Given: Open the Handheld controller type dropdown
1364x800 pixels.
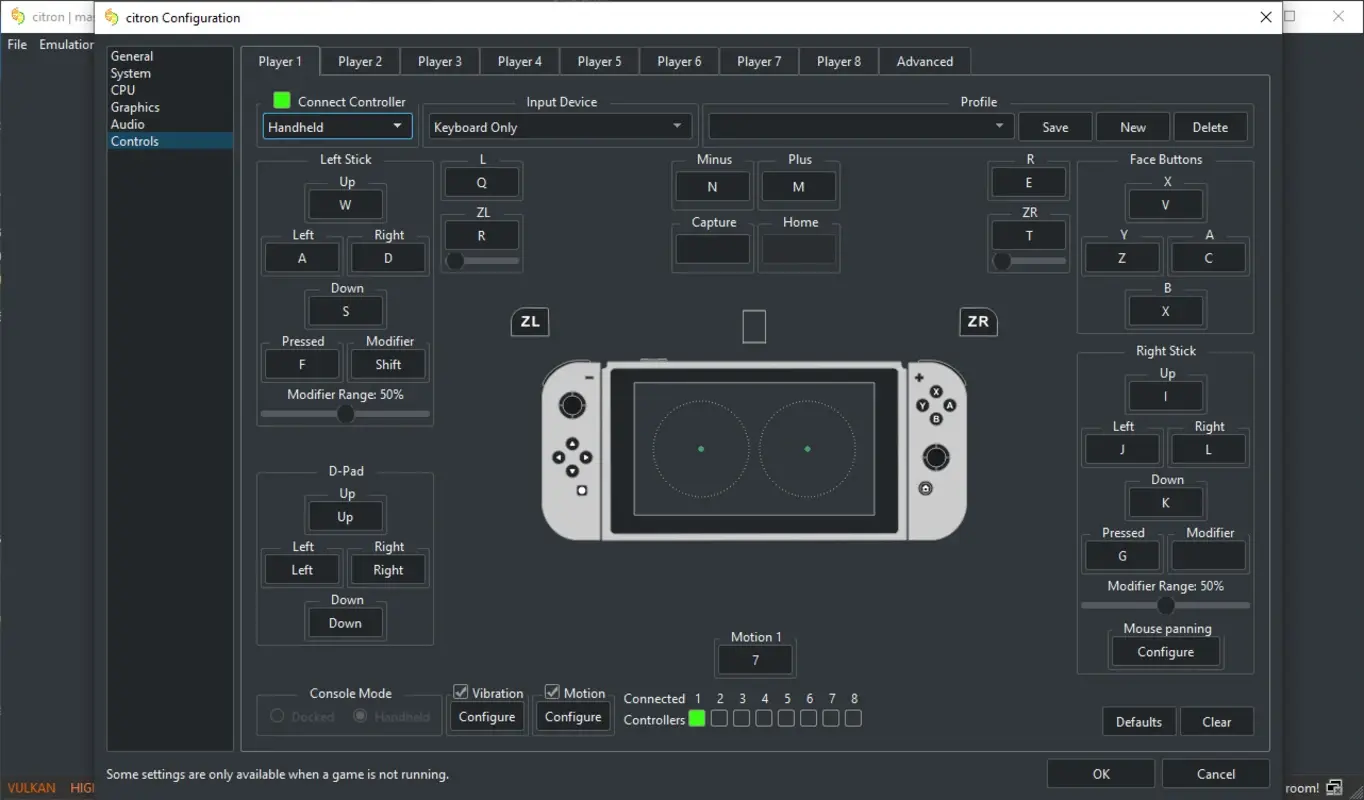Looking at the screenshot, I should pos(336,126).
